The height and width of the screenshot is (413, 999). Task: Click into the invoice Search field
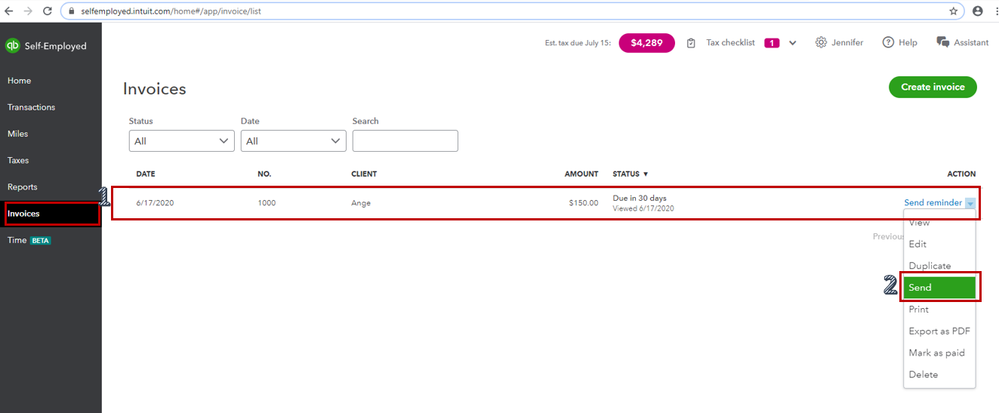click(404, 141)
